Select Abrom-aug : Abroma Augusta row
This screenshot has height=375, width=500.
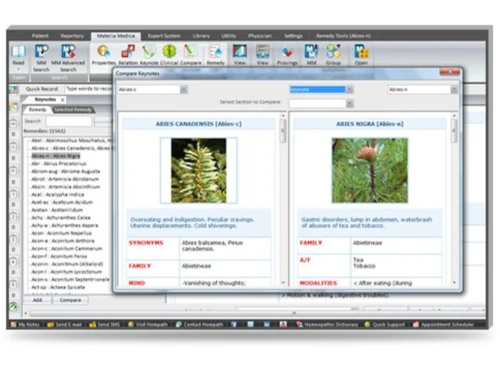(x=65, y=171)
